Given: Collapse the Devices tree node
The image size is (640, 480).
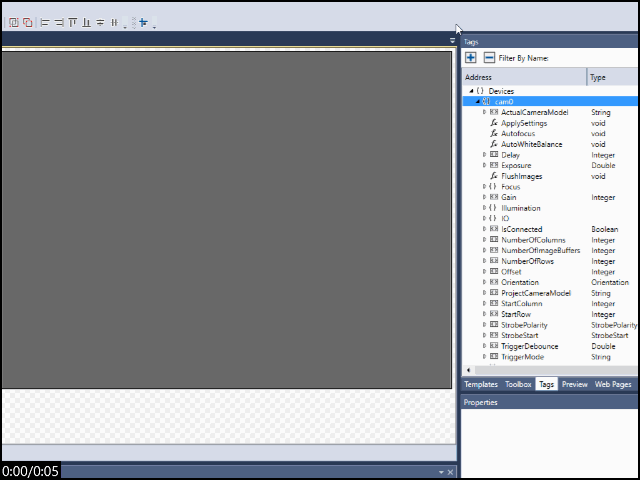Looking at the screenshot, I should 471,91.
